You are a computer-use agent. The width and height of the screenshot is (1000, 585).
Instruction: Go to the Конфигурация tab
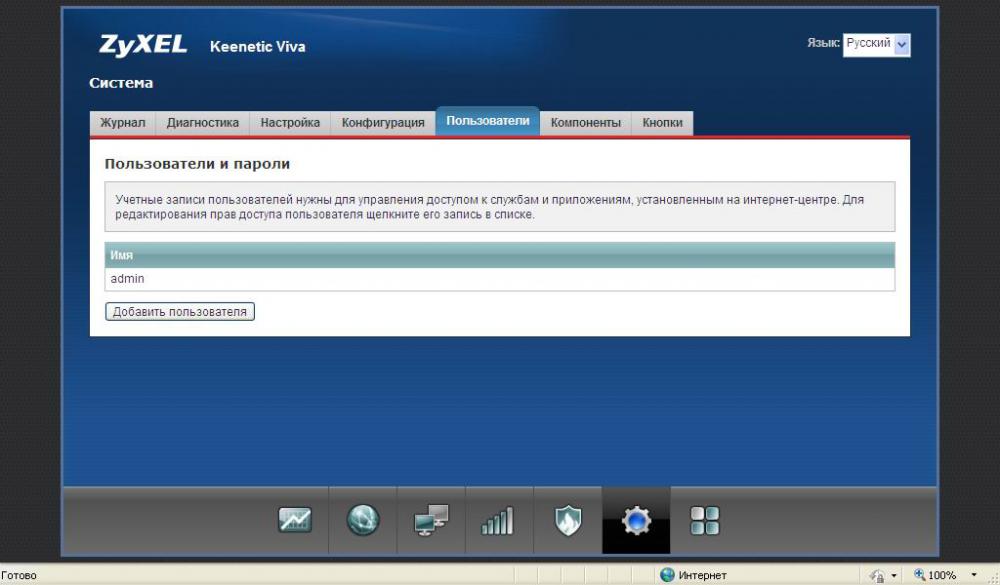coord(383,122)
